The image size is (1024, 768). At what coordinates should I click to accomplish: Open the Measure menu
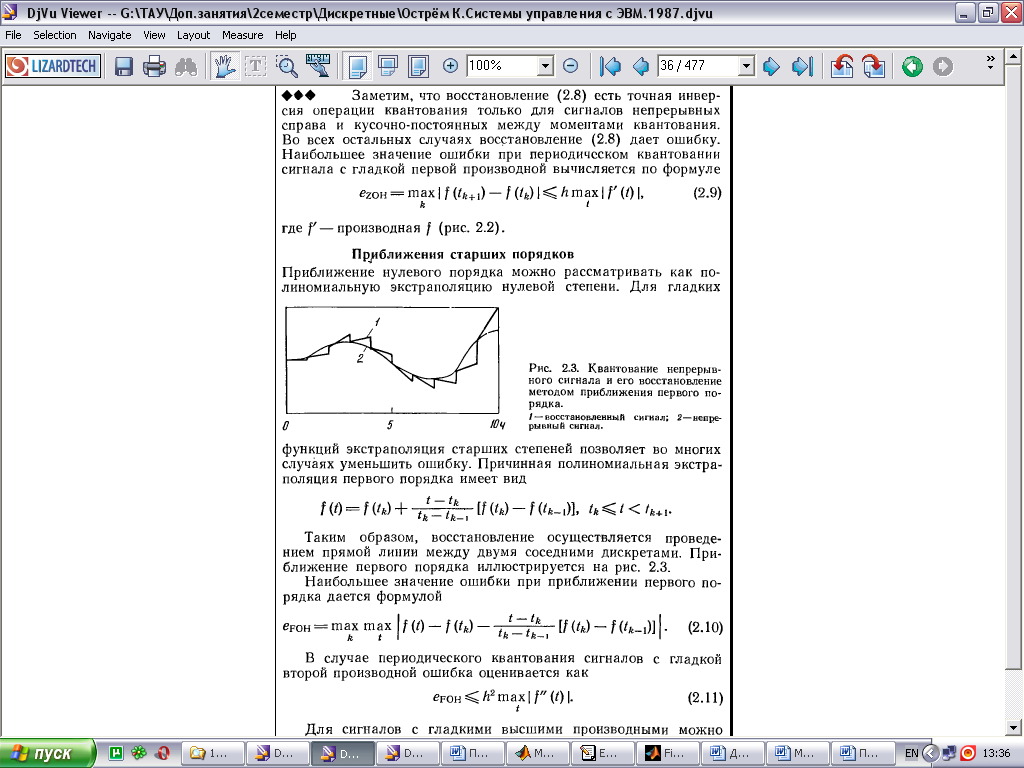point(242,35)
